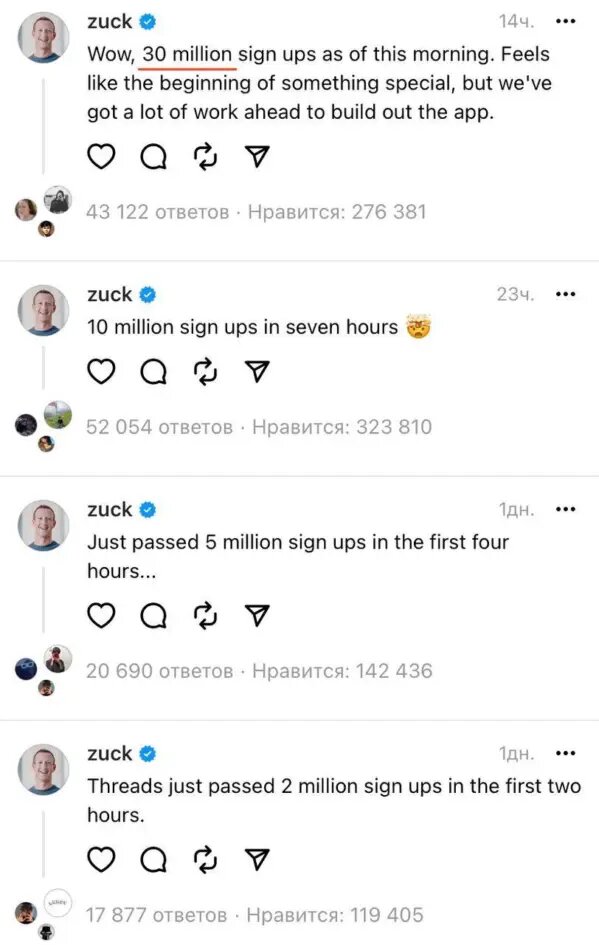
Task: Open more options on the 23ч. post
Action: (565, 295)
